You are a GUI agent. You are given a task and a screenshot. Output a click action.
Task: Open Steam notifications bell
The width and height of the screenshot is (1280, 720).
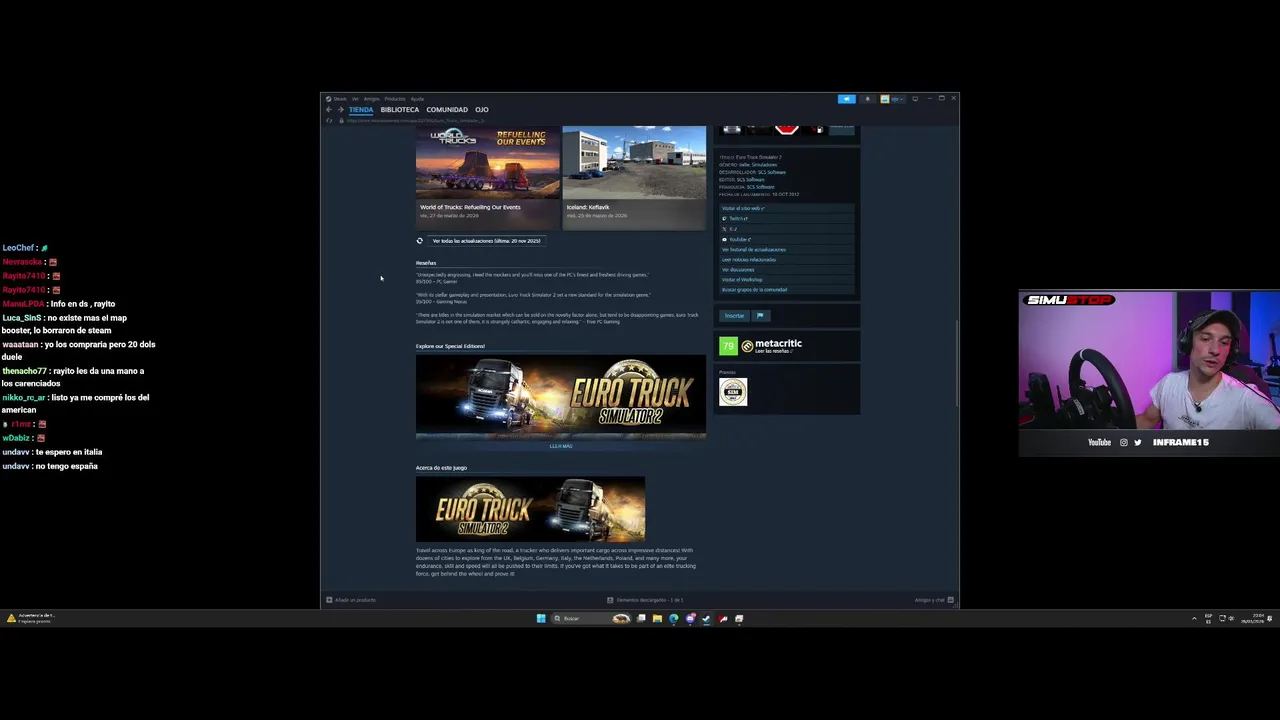(x=867, y=99)
